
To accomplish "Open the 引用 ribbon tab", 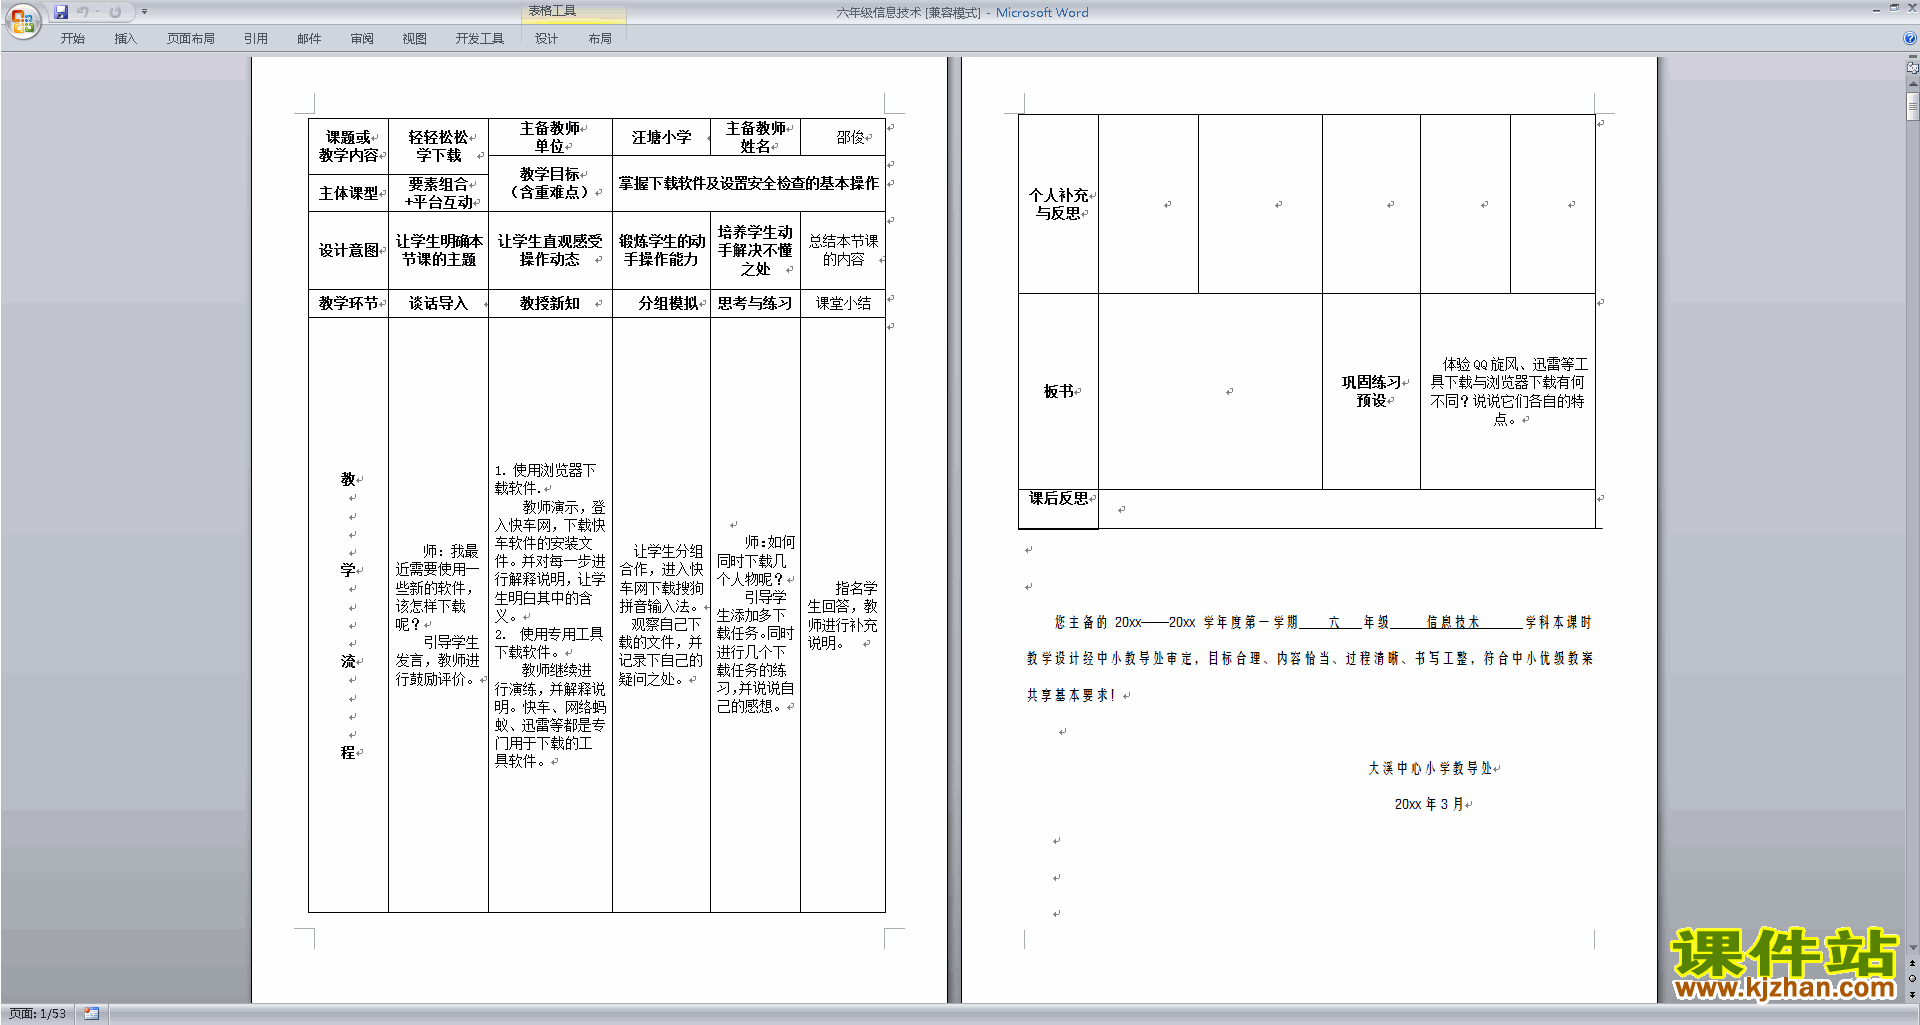I will click(x=256, y=38).
